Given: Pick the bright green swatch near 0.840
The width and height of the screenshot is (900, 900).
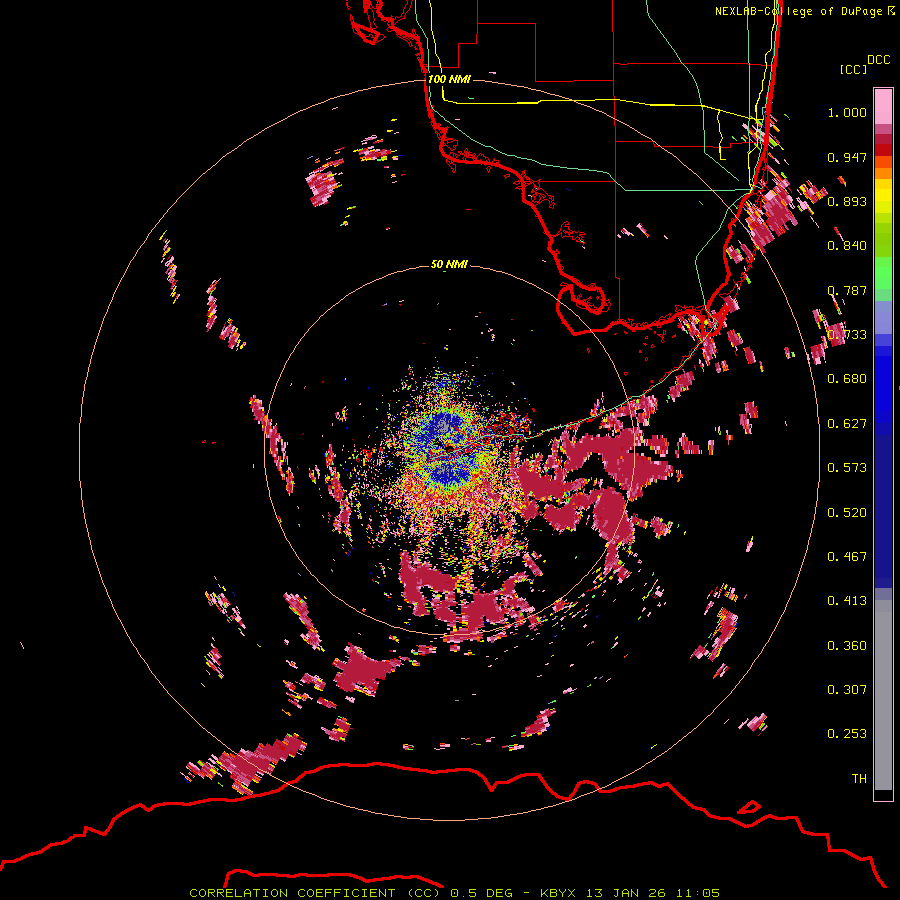Looking at the screenshot, I should (883, 273).
